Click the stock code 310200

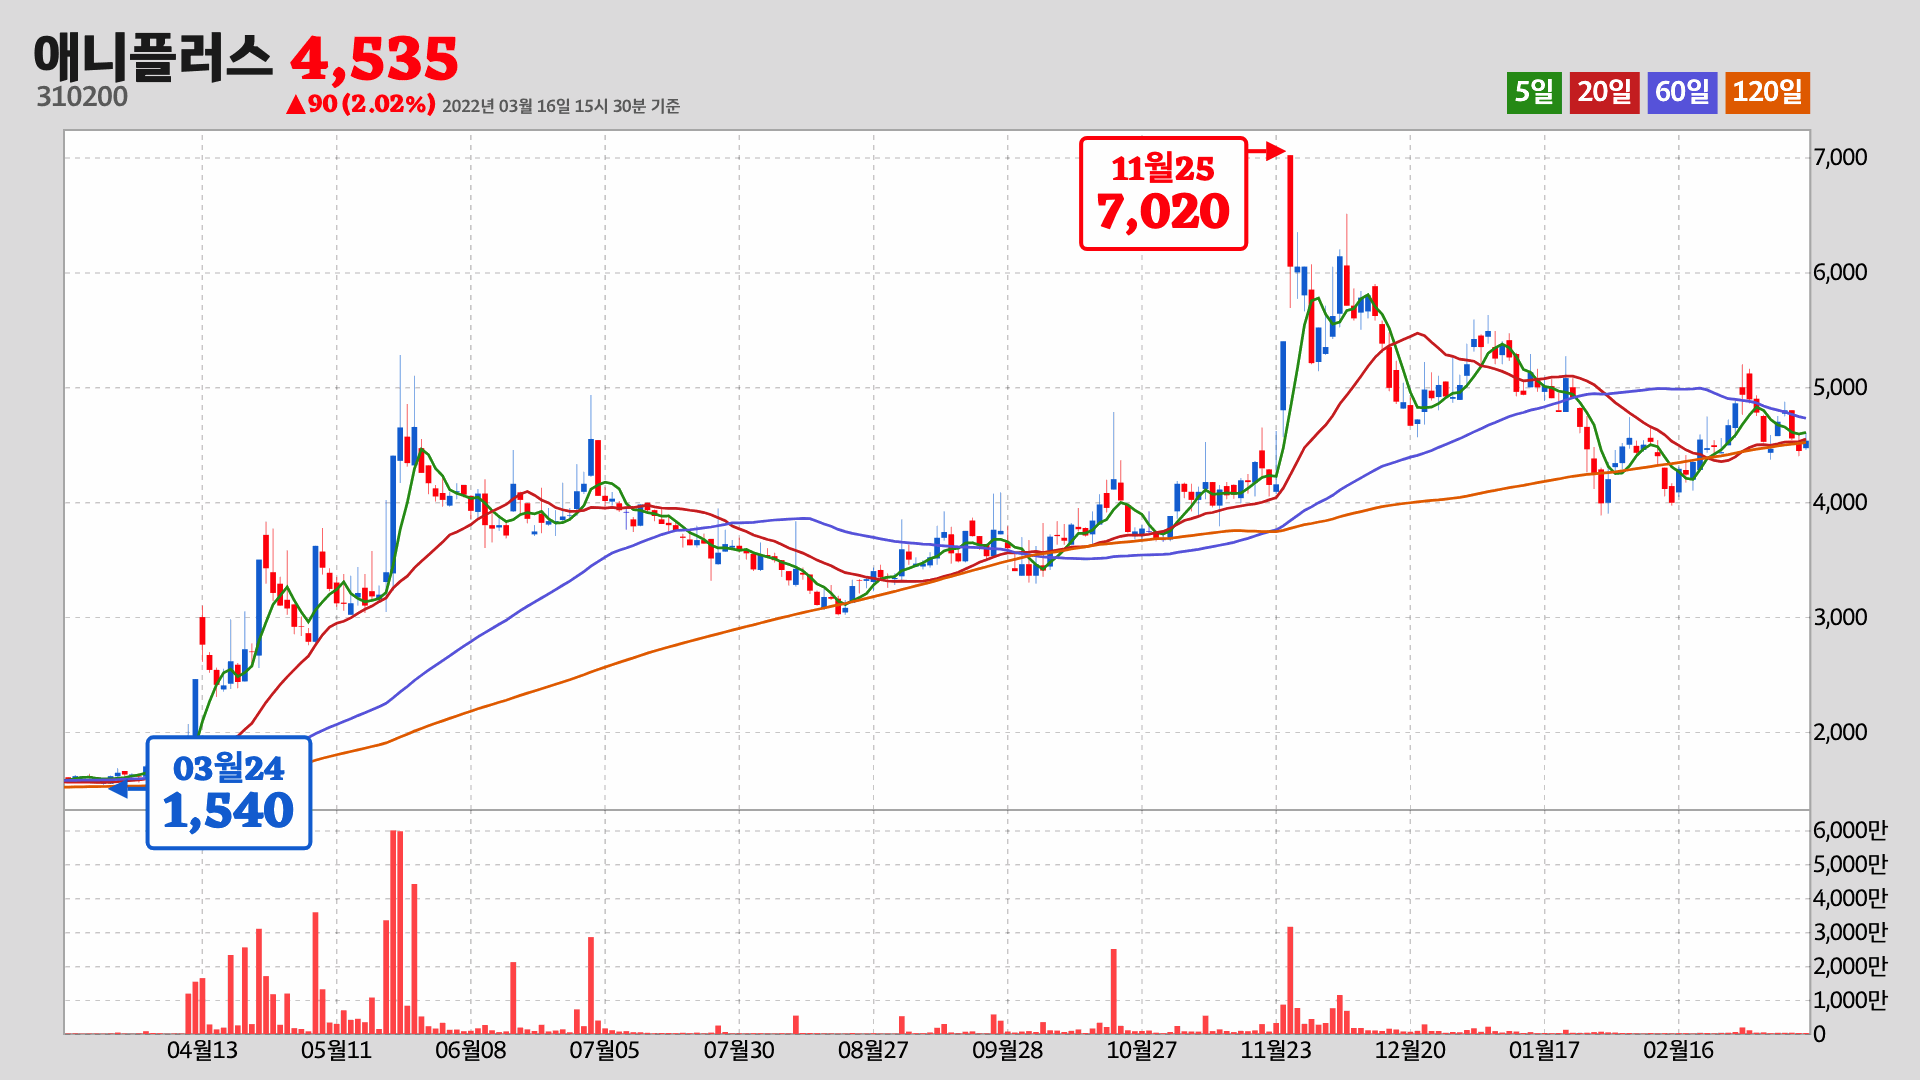pos(82,97)
